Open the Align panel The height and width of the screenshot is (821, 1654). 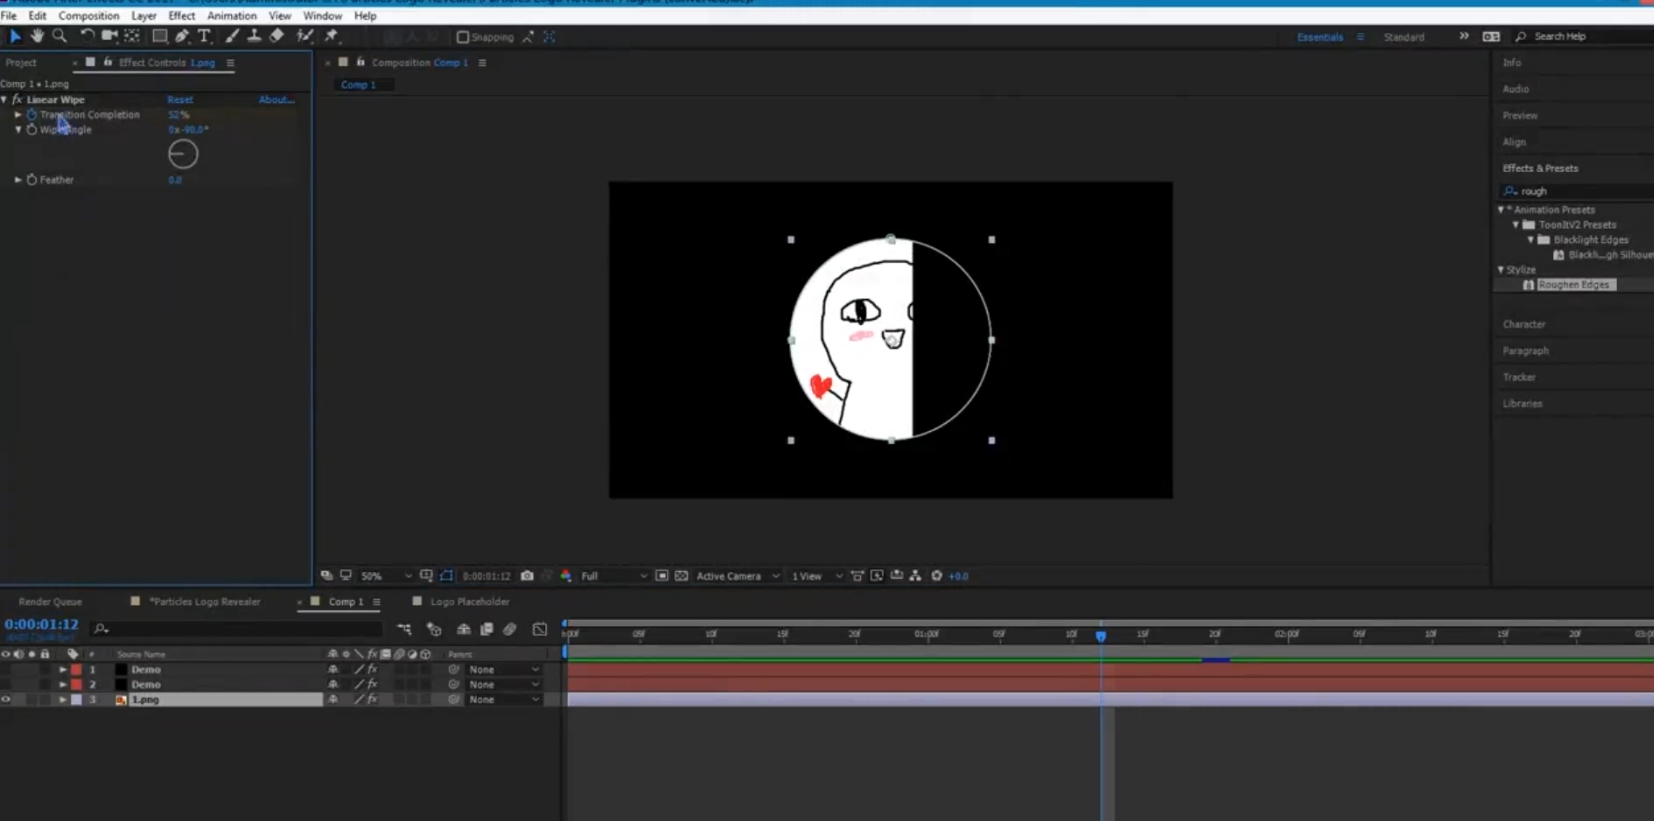pyautogui.click(x=1514, y=142)
